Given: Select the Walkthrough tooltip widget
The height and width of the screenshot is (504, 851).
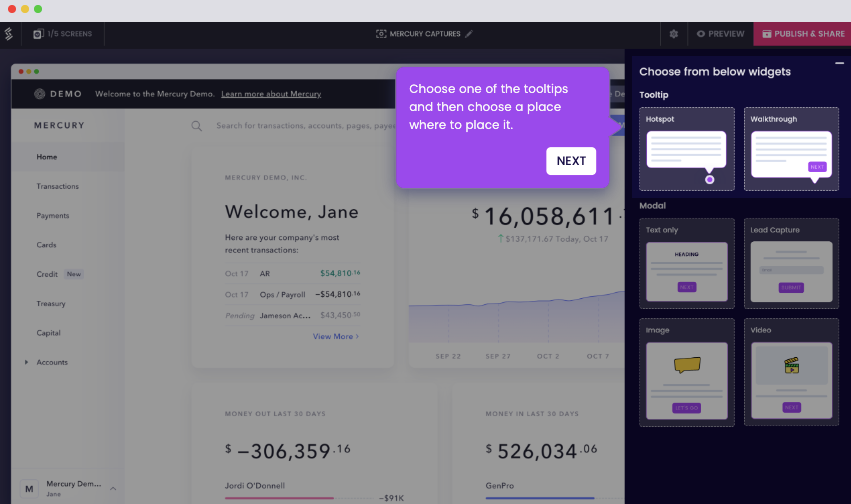Looking at the screenshot, I should click(791, 149).
